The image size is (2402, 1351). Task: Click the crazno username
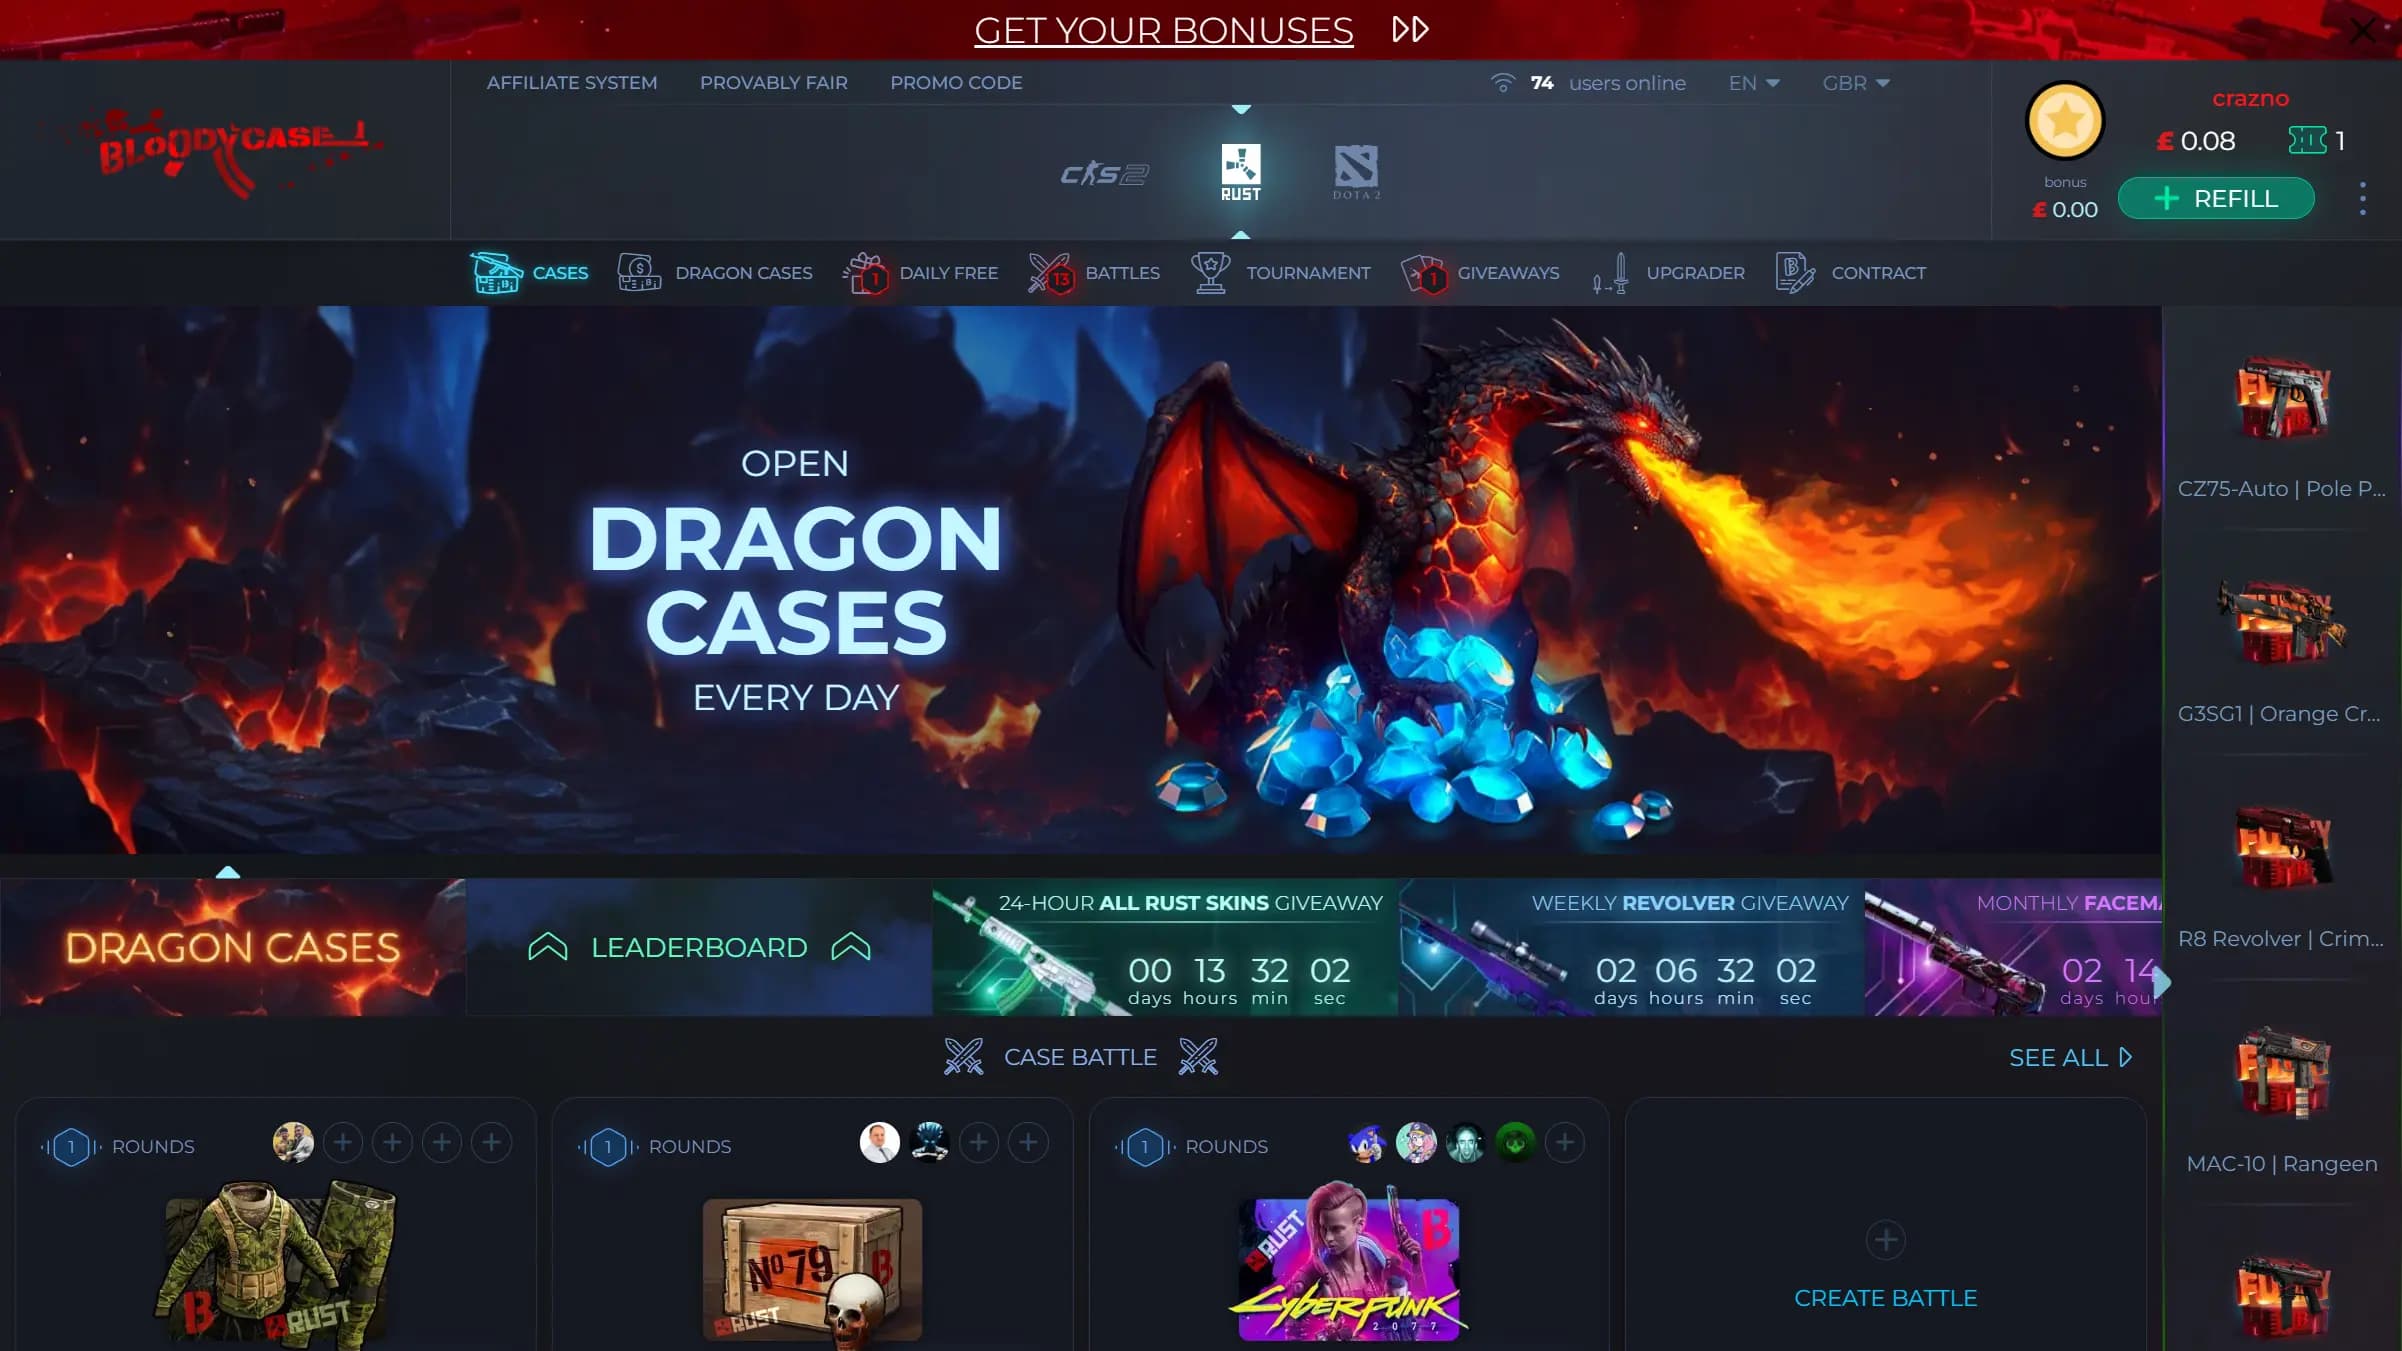click(2250, 98)
